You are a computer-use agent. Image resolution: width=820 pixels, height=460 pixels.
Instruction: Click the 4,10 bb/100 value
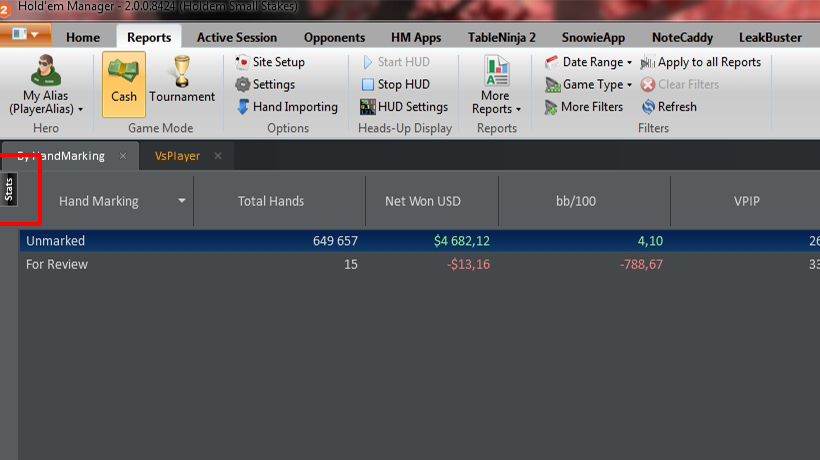pos(650,241)
